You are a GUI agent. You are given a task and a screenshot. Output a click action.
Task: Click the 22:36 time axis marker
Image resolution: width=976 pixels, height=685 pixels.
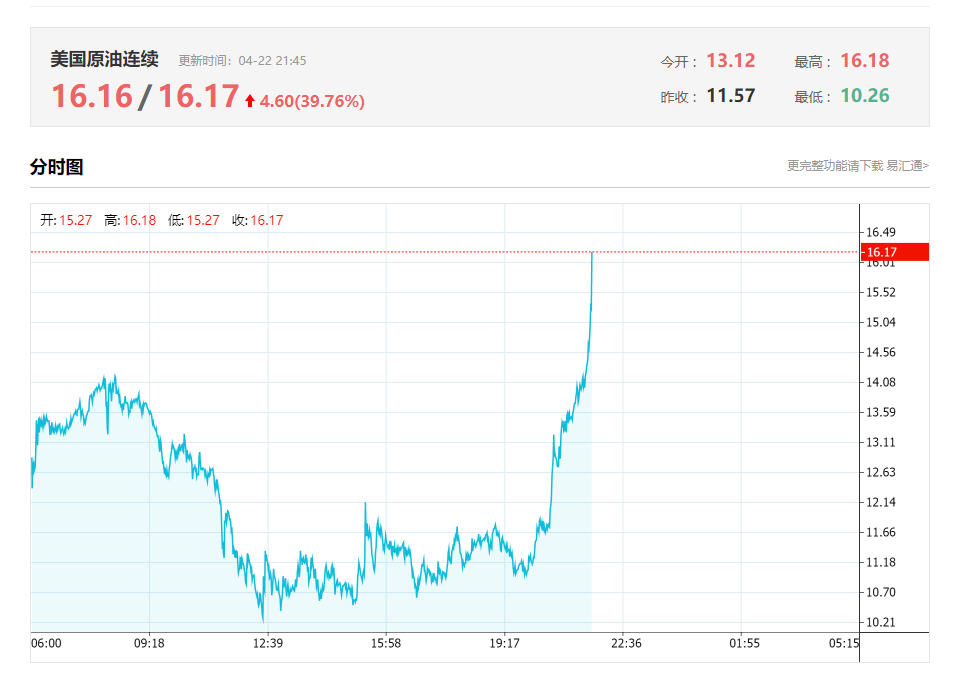(626, 643)
